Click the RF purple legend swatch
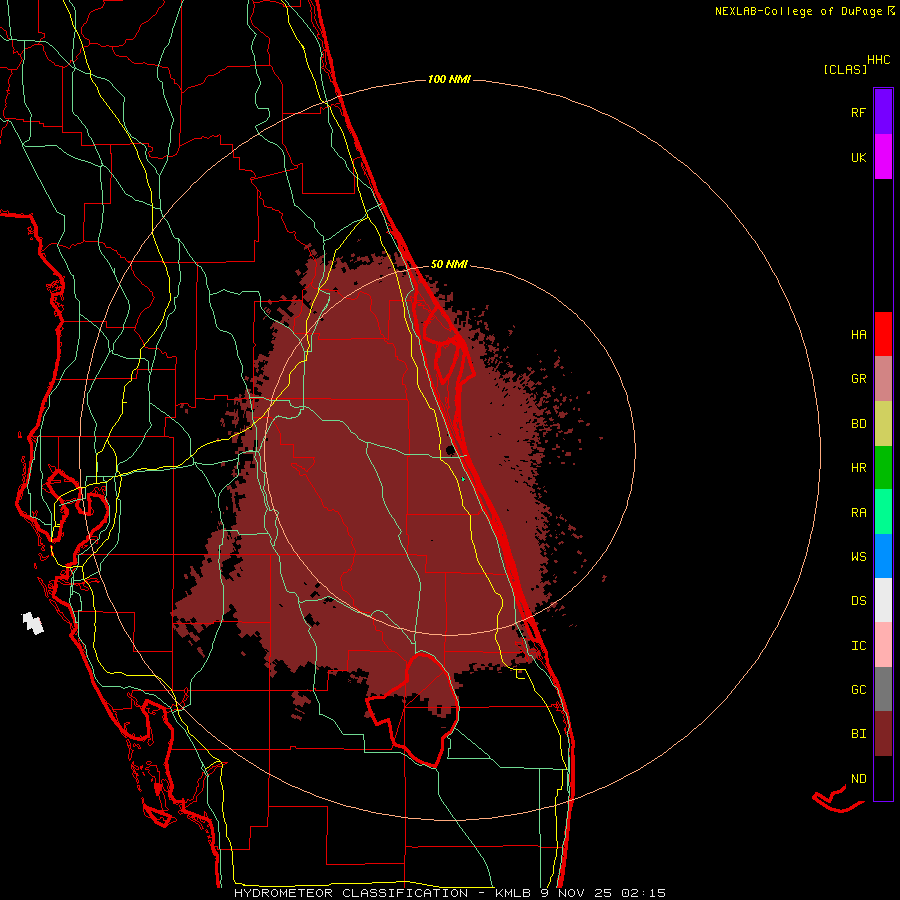The height and width of the screenshot is (900, 900). [883, 112]
